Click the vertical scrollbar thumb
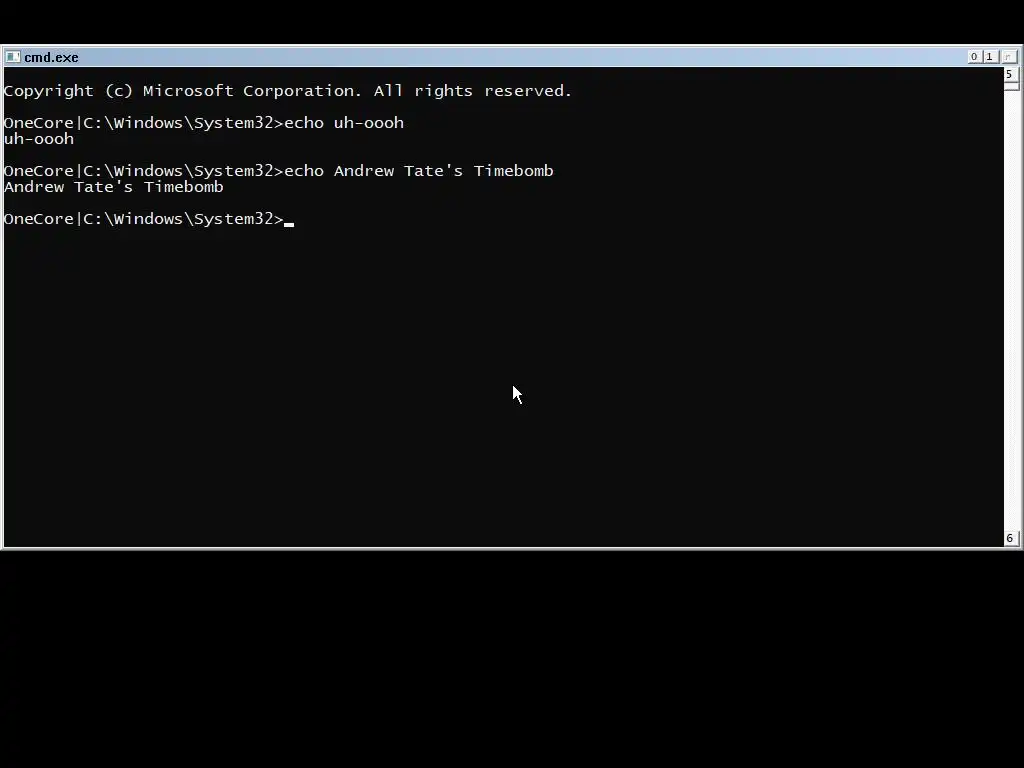1024x768 pixels. coord(1011,86)
